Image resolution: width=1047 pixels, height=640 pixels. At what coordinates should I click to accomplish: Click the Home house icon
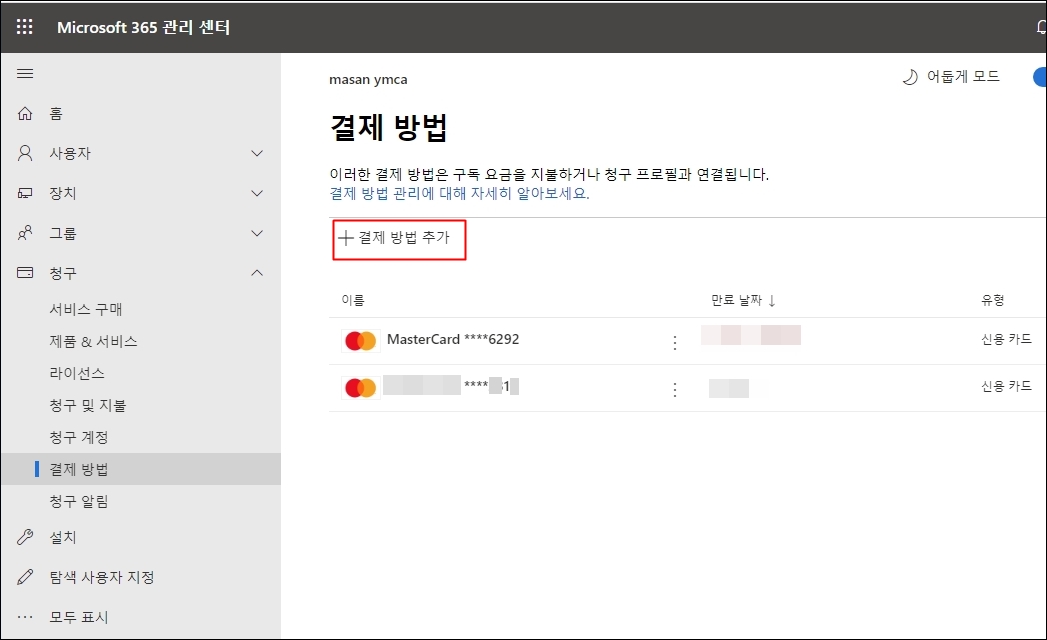pyautogui.click(x=25, y=114)
